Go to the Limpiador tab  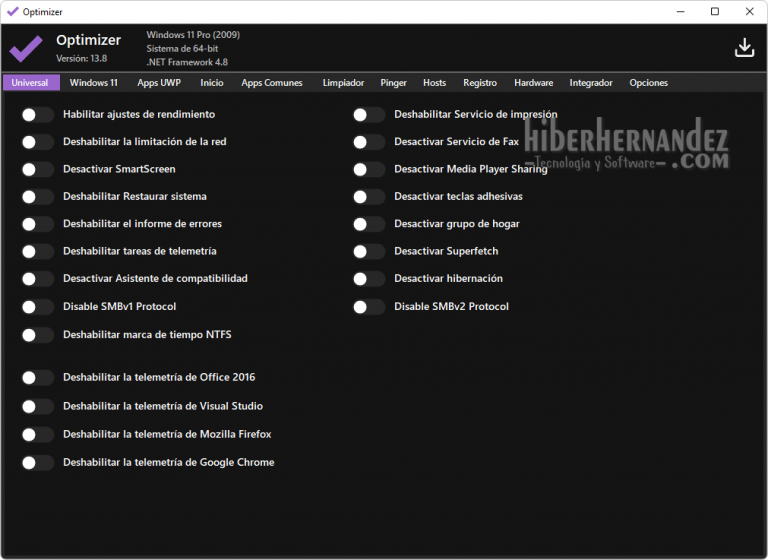coord(343,83)
